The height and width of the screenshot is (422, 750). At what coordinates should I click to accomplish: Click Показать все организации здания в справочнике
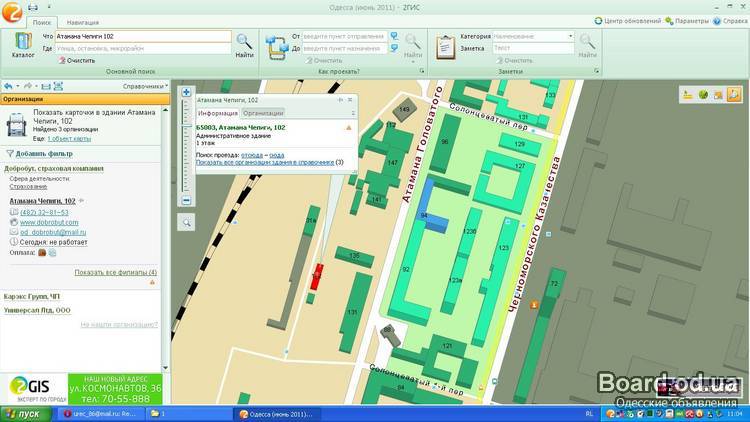point(265,162)
